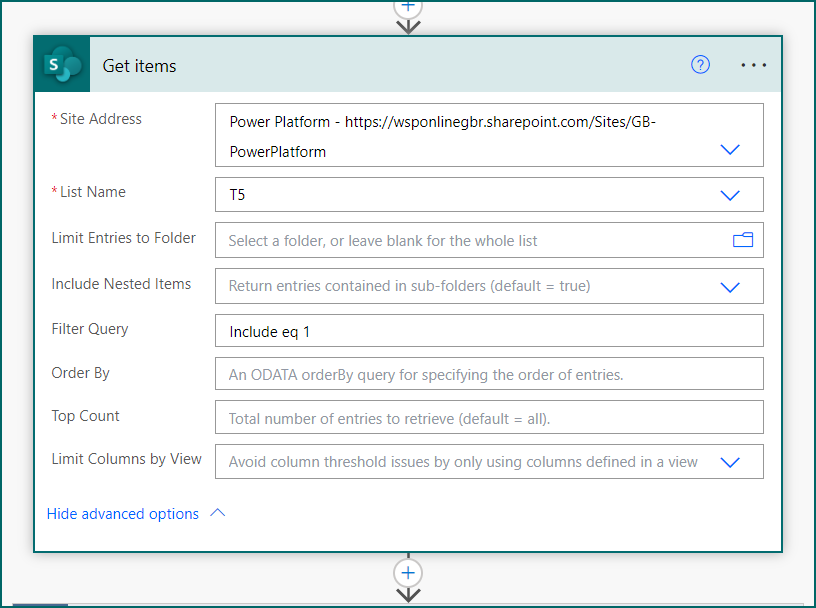The image size is (816, 608).
Task: Click the Include Nested Items field
Action: point(489,286)
